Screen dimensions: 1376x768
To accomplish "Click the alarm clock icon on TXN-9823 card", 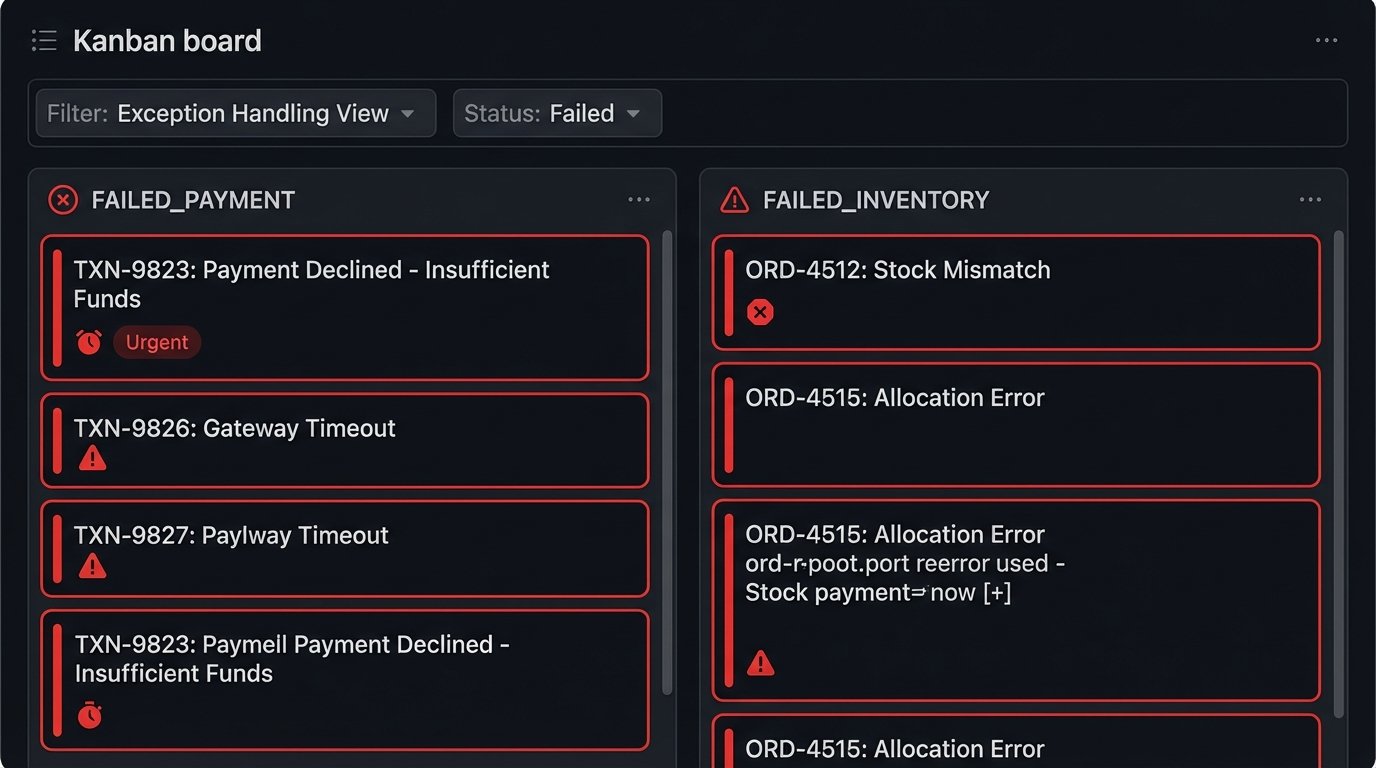I will [x=89, y=342].
